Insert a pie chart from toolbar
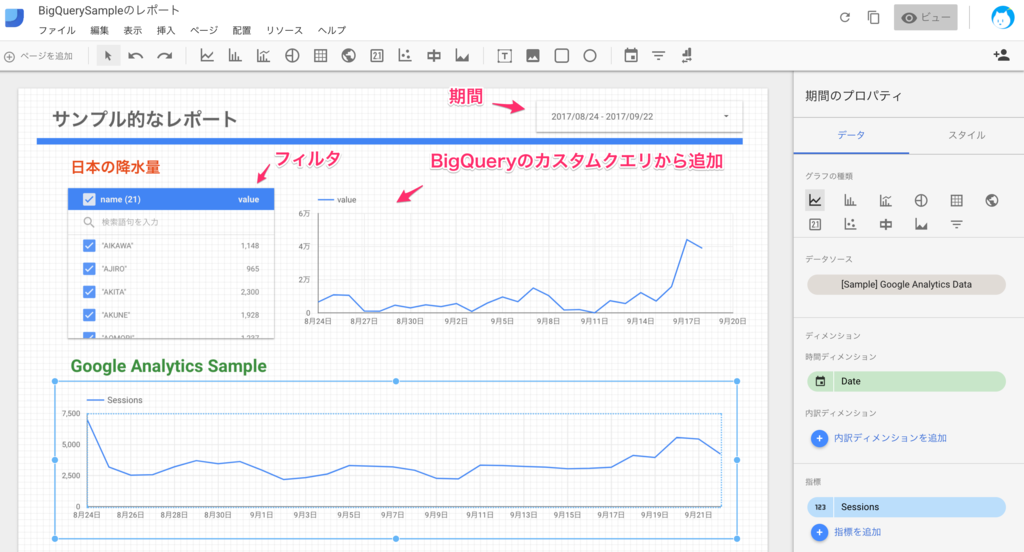The image size is (1024, 552). click(292, 56)
